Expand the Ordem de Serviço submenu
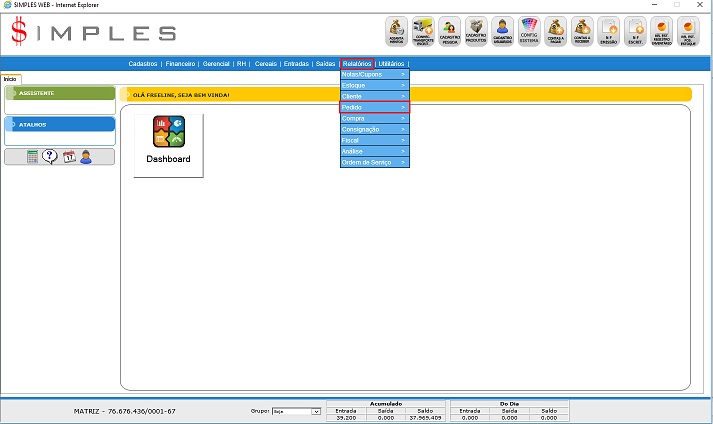Screen dimensions: 713x424 (374, 162)
